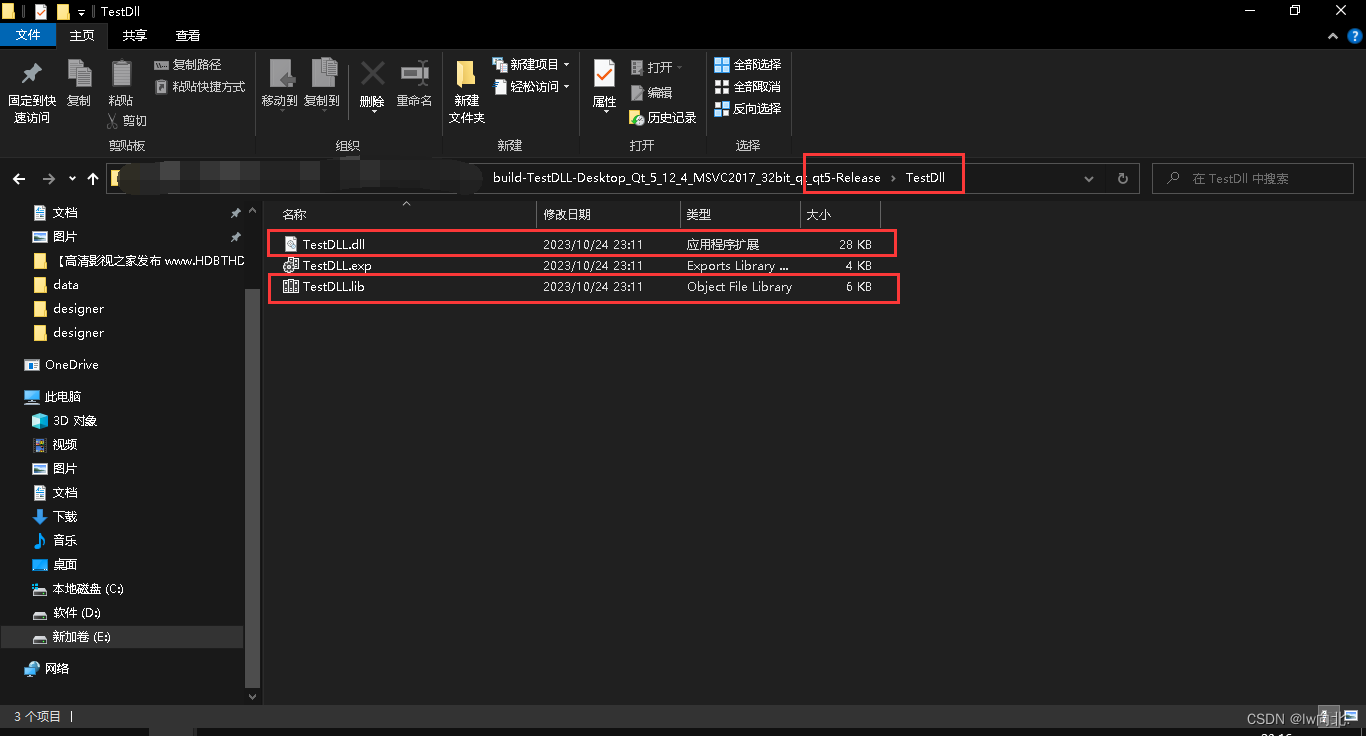
Task: Open pinned Pictures (图片) in Quick Access
Action: point(65,237)
